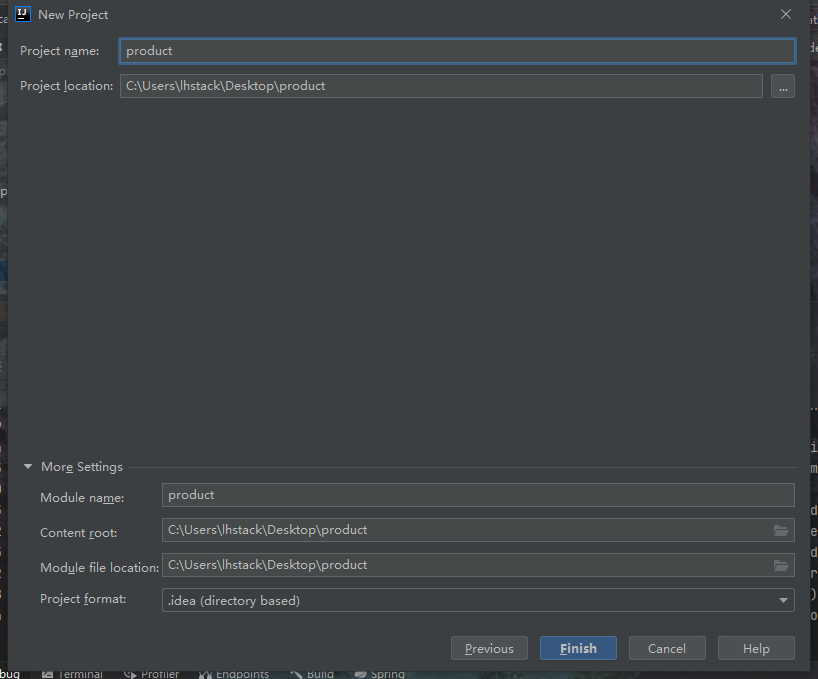818x679 pixels.
Task: Open the Build tool window tab
Action: click(311, 674)
